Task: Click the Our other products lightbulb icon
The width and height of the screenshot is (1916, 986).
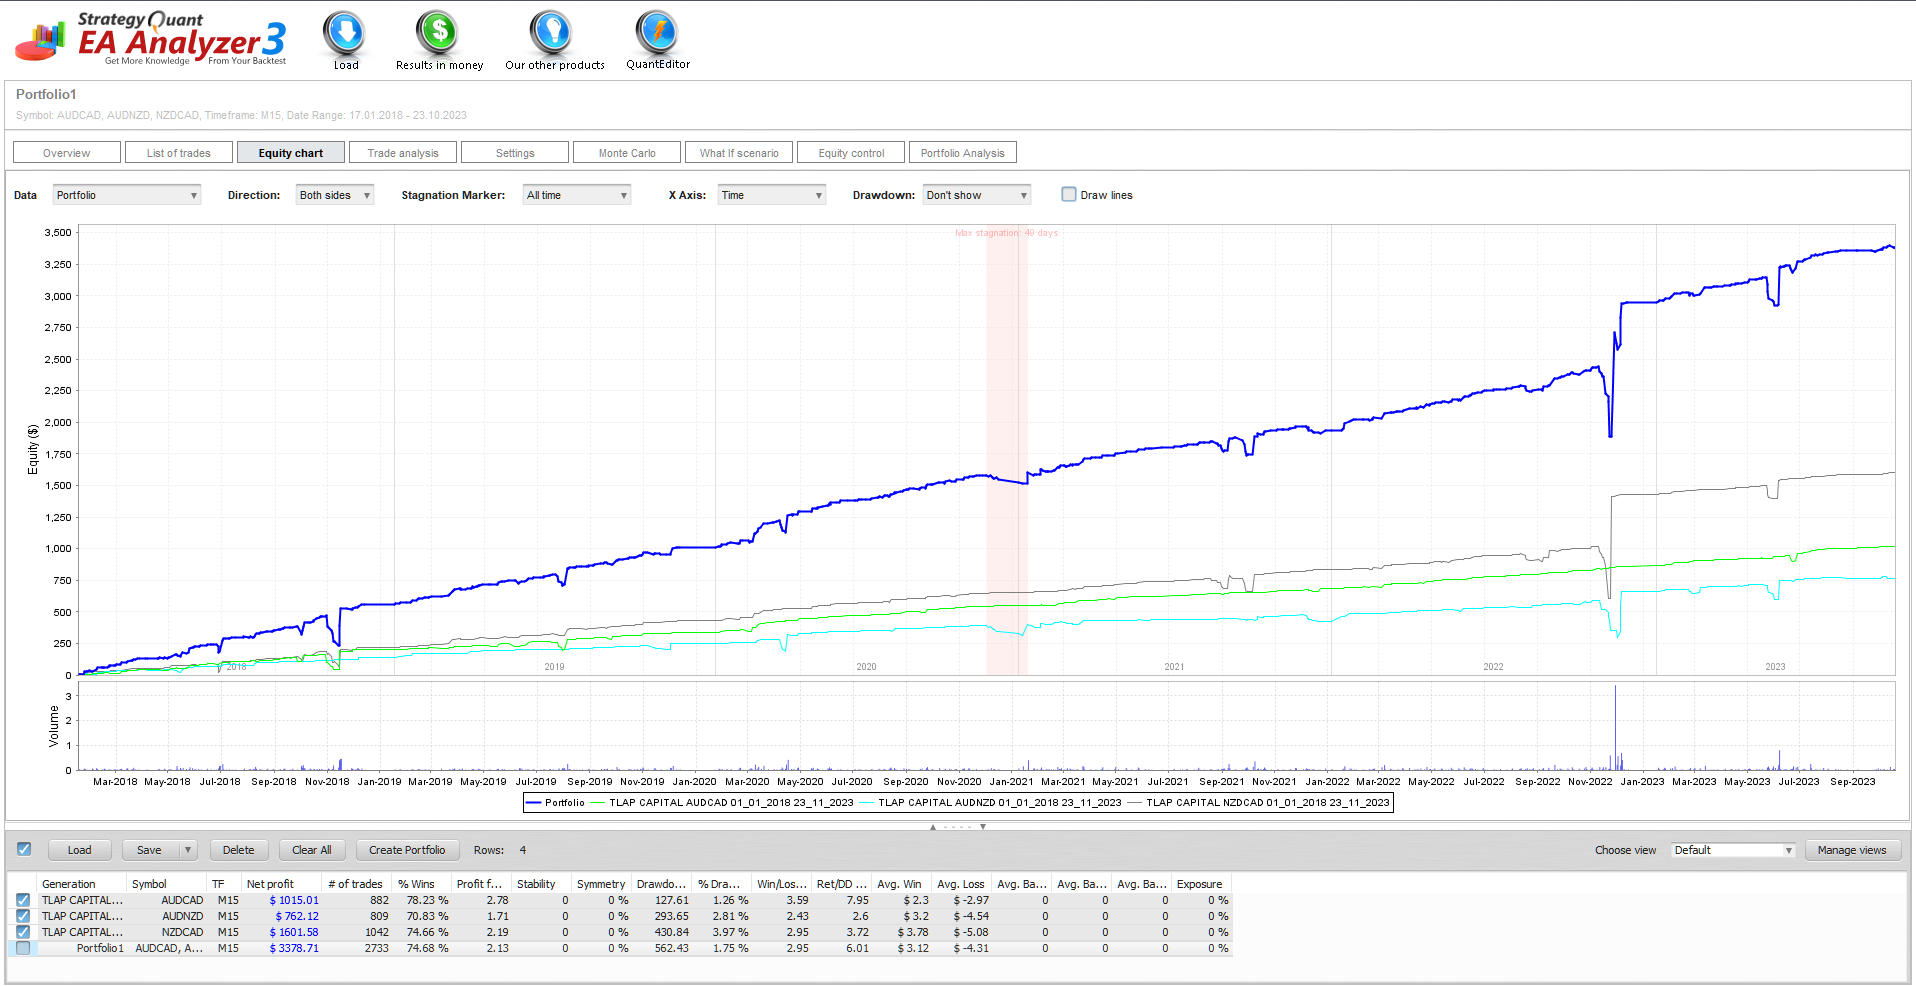Action: coord(551,33)
